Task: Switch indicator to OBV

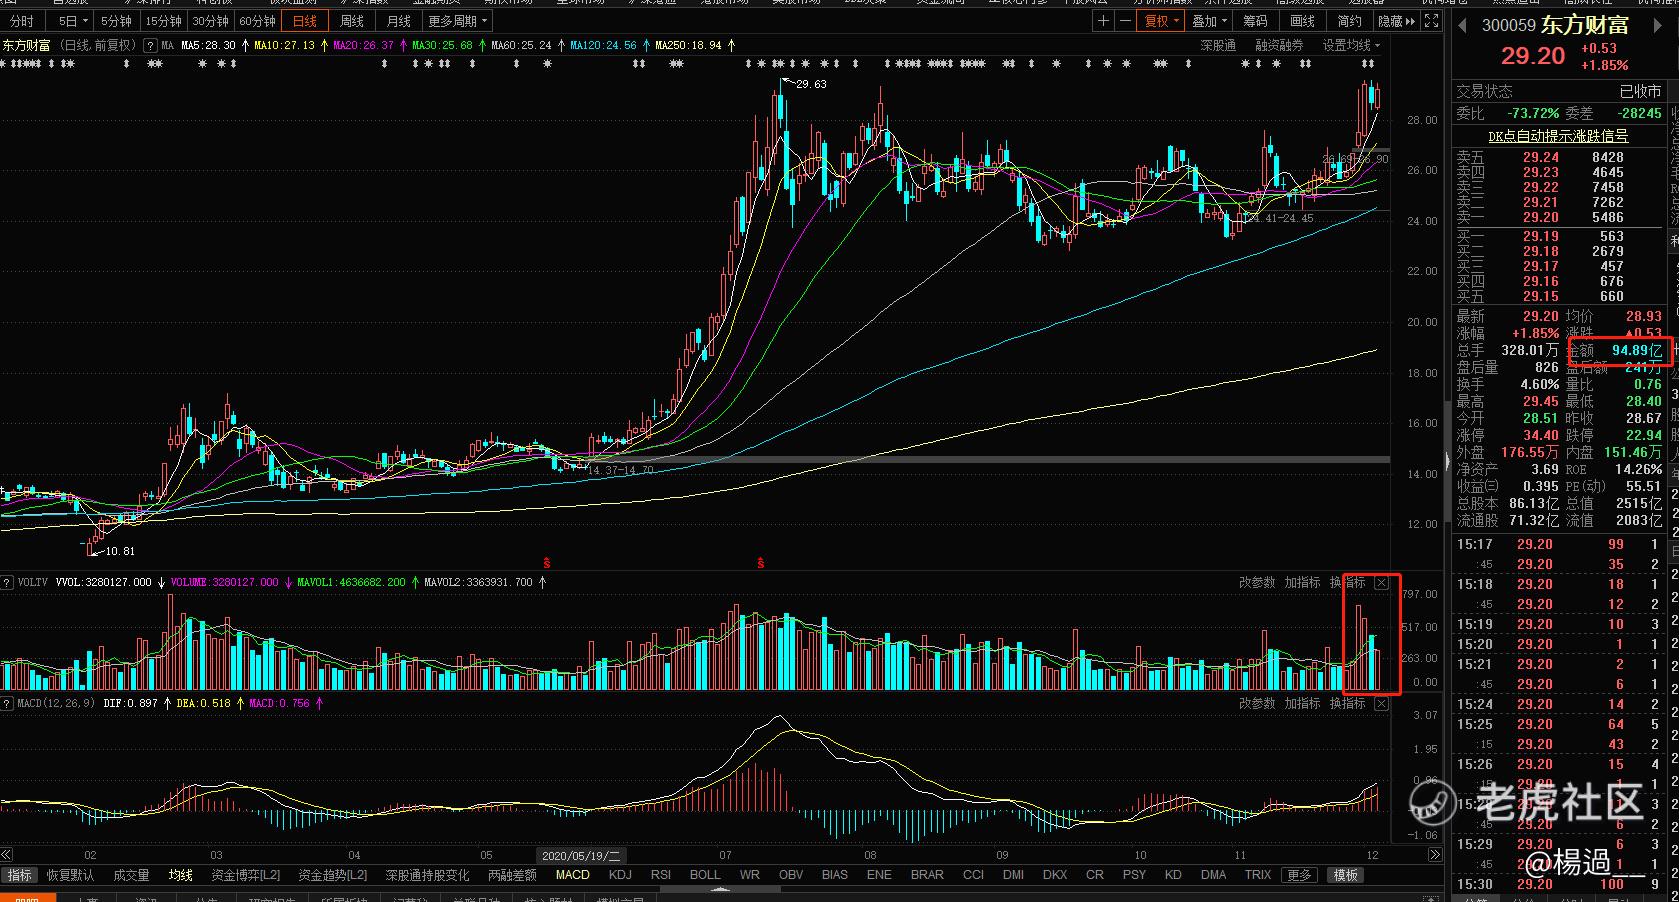Action: [x=791, y=875]
